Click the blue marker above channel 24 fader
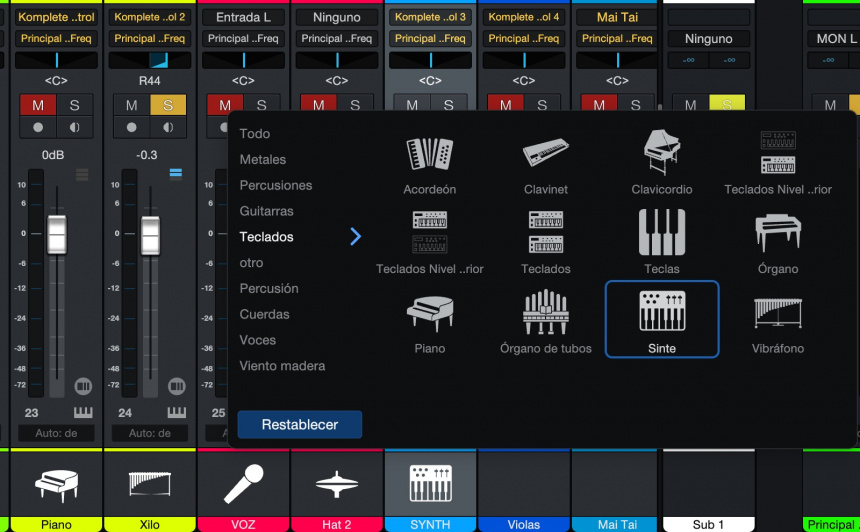This screenshot has height=532, width=860. [x=176, y=174]
